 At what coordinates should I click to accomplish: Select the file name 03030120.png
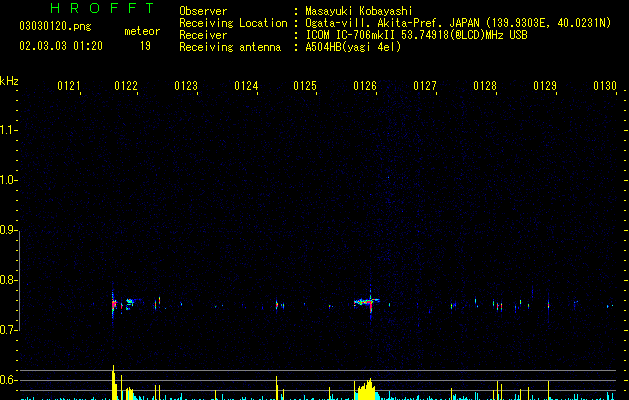pyautogui.click(x=55, y=27)
